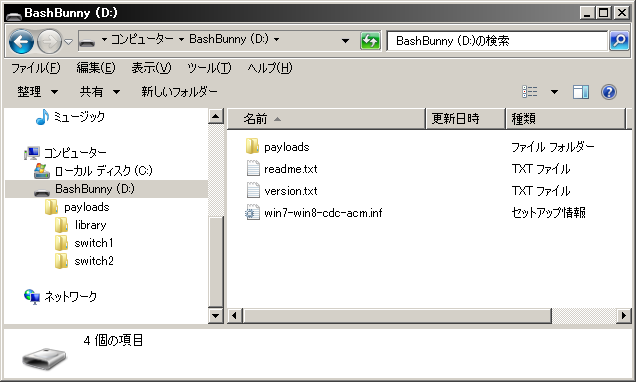The width and height of the screenshot is (636, 382).
Task: Click the disk icon beside ローカル ディスク (C:)
Action: point(42,171)
